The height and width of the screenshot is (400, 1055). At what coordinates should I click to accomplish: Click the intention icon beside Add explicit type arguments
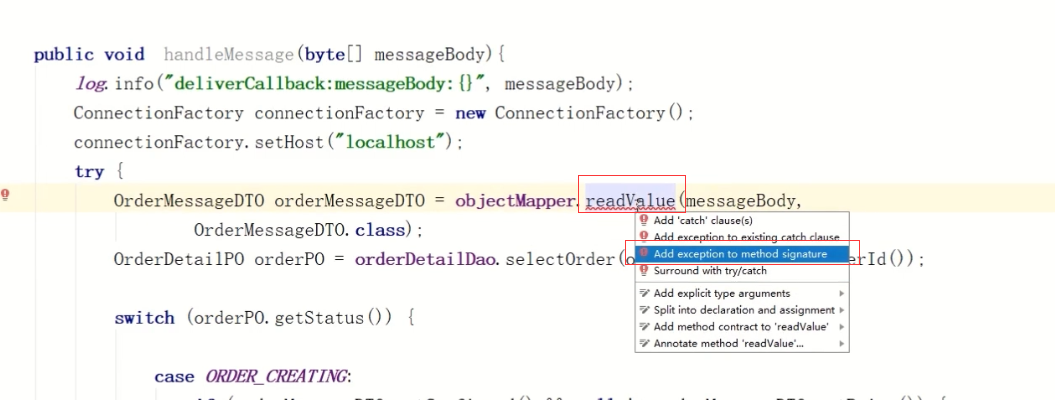point(644,293)
